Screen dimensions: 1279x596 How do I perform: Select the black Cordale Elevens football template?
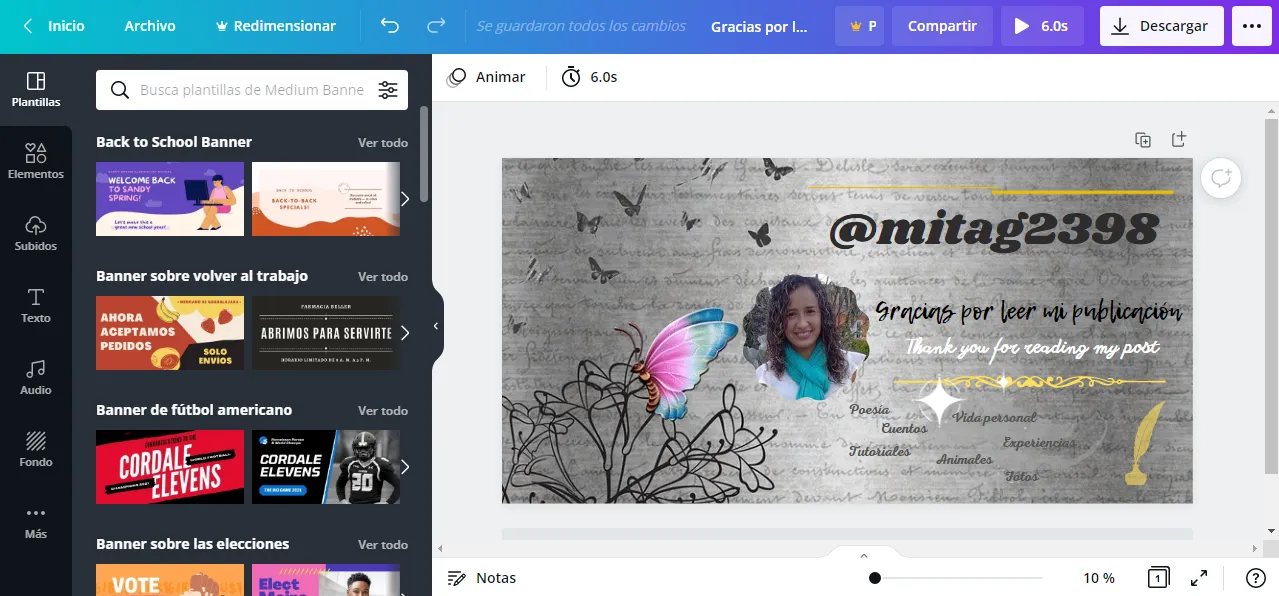pos(326,467)
